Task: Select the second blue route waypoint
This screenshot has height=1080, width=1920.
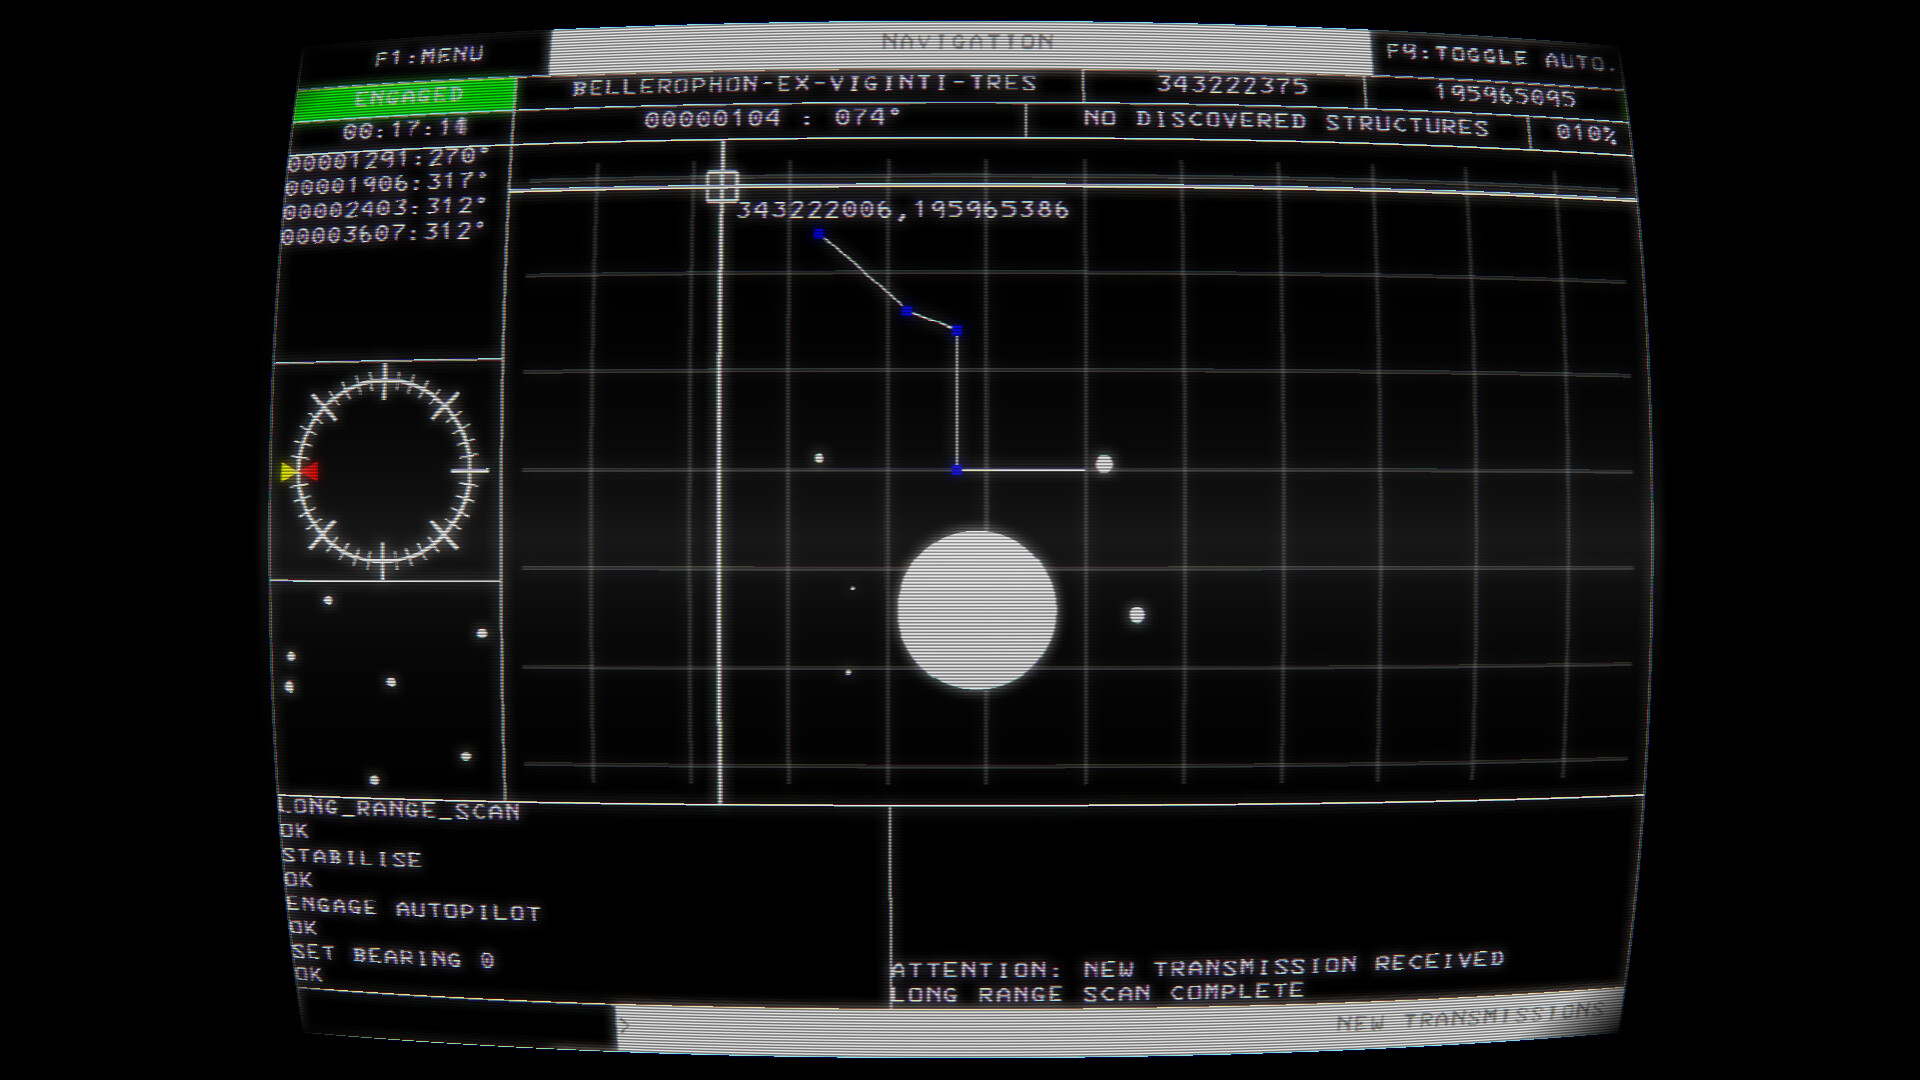Action: click(x=907, y=311)
